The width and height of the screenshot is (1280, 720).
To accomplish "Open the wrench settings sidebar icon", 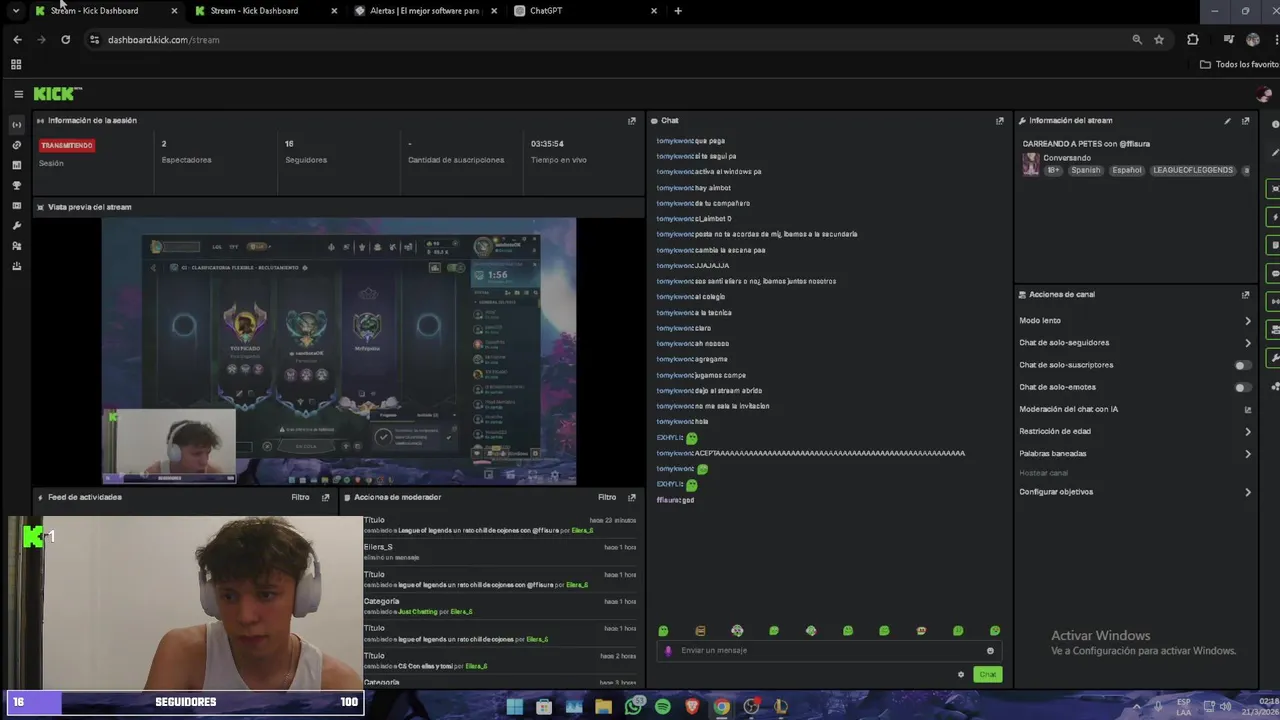I will pyautogui.click(x=16, y=226).
